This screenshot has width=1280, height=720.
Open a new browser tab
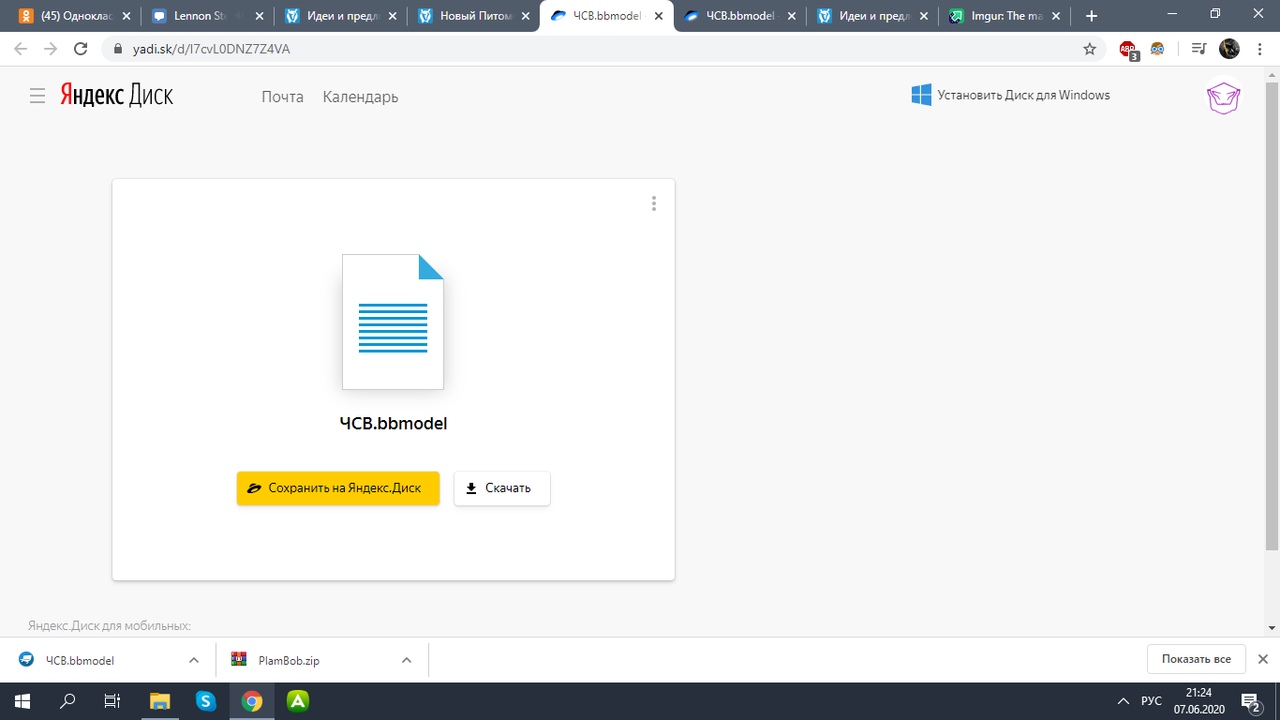pyautogui.click(x=1091, y=16)
